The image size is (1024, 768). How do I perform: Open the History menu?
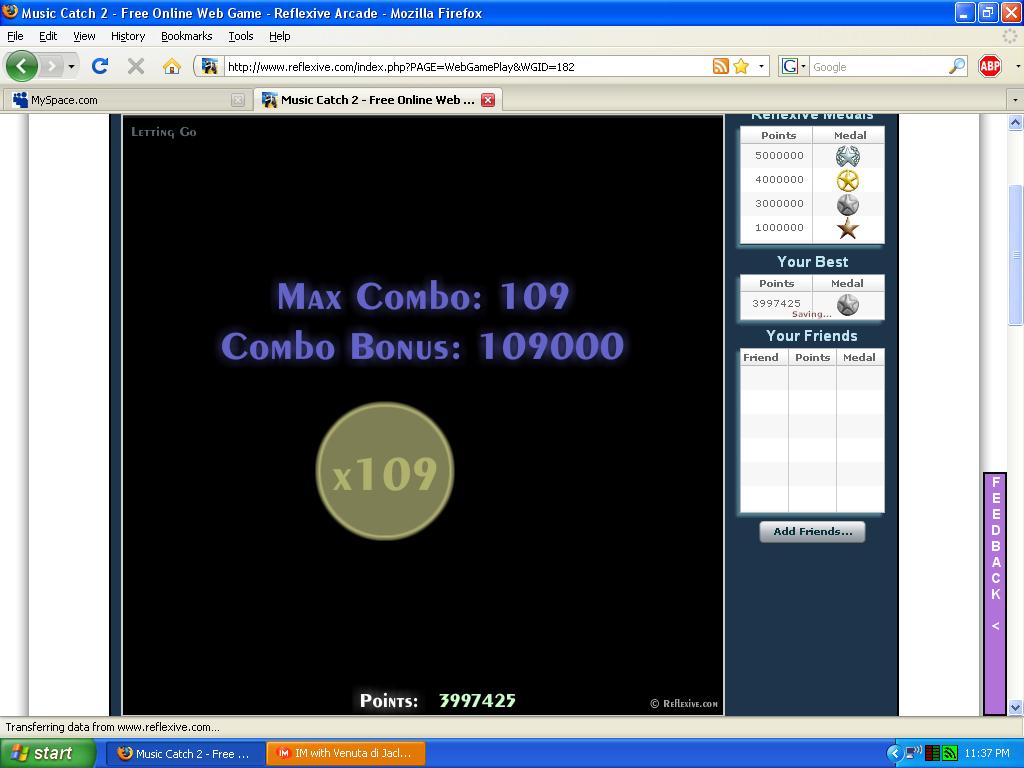128,36
